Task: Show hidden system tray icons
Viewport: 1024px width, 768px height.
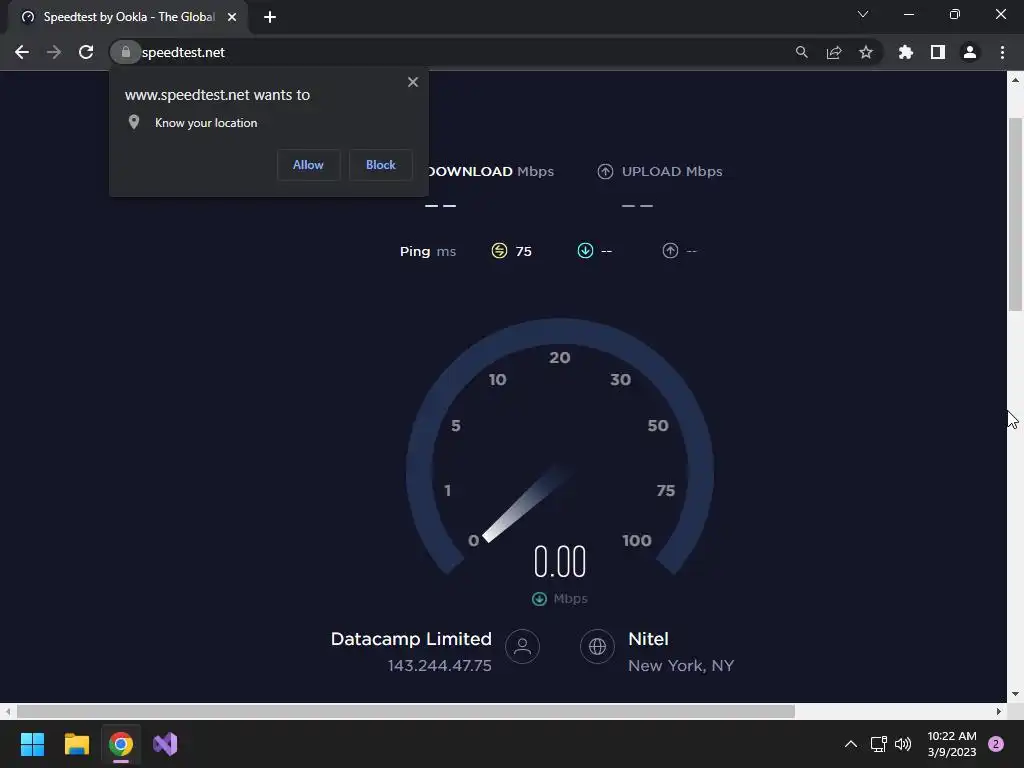Action: [x=851, y=744]
